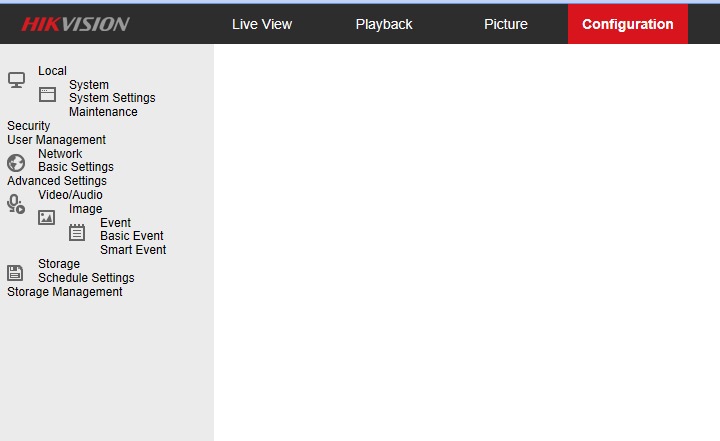Select Maintenance in the sidebar

pos(103,112)
